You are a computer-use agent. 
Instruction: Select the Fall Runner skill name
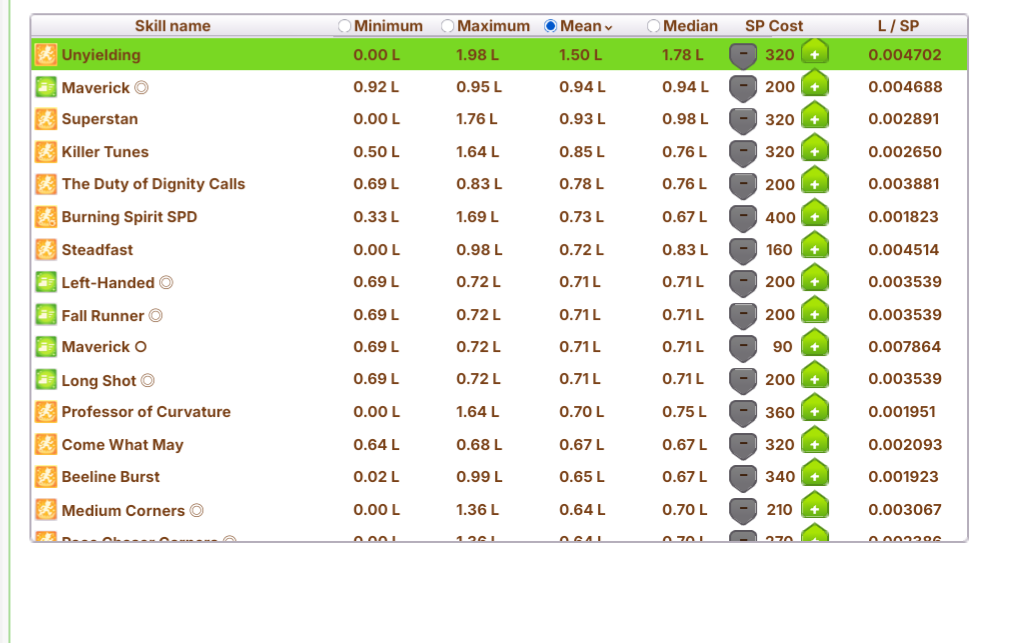tap(103, 315)
